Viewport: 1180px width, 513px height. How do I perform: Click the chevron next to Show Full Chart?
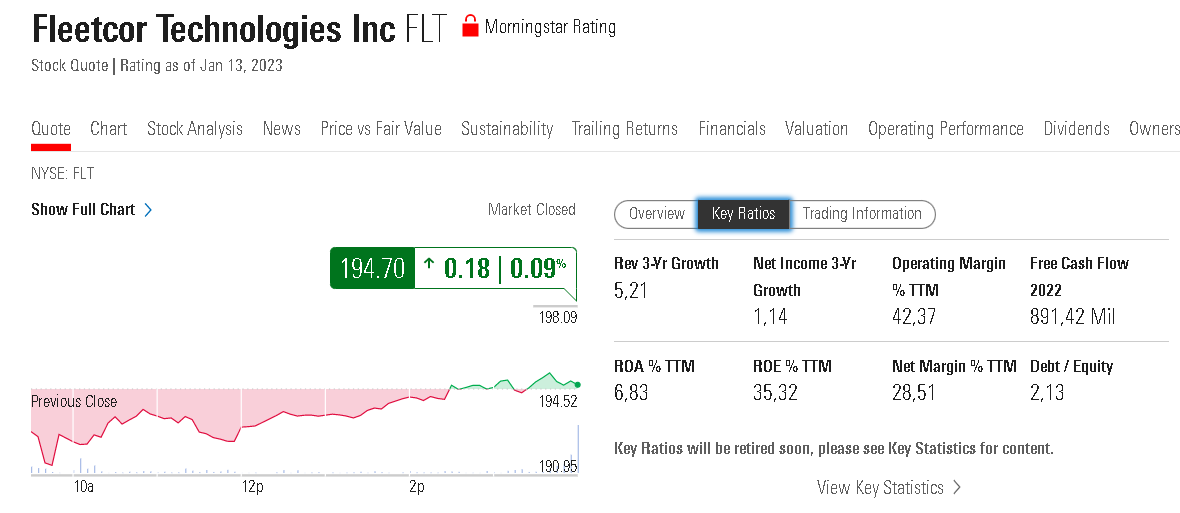pos(148,210)
